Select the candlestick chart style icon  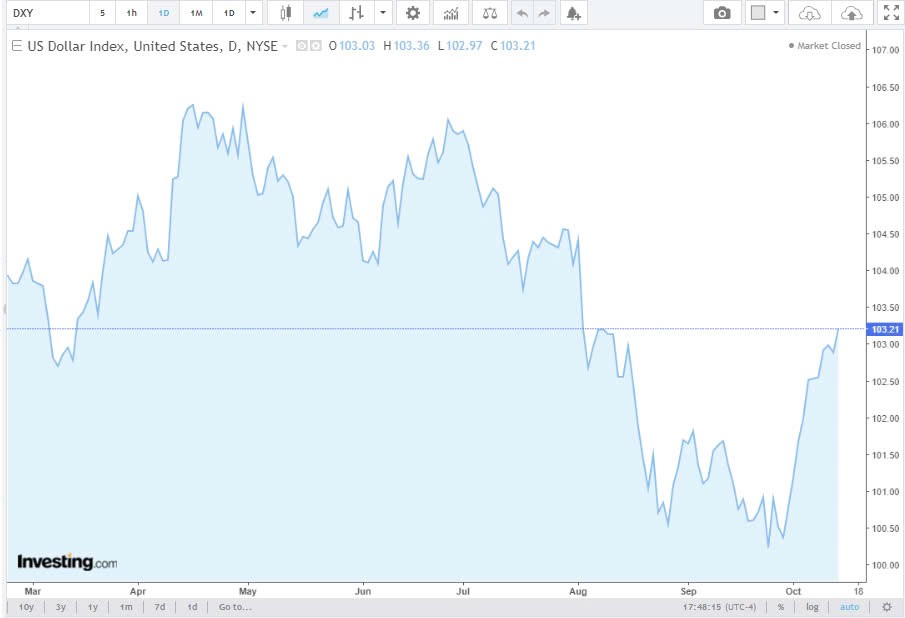tap(285, 13)
